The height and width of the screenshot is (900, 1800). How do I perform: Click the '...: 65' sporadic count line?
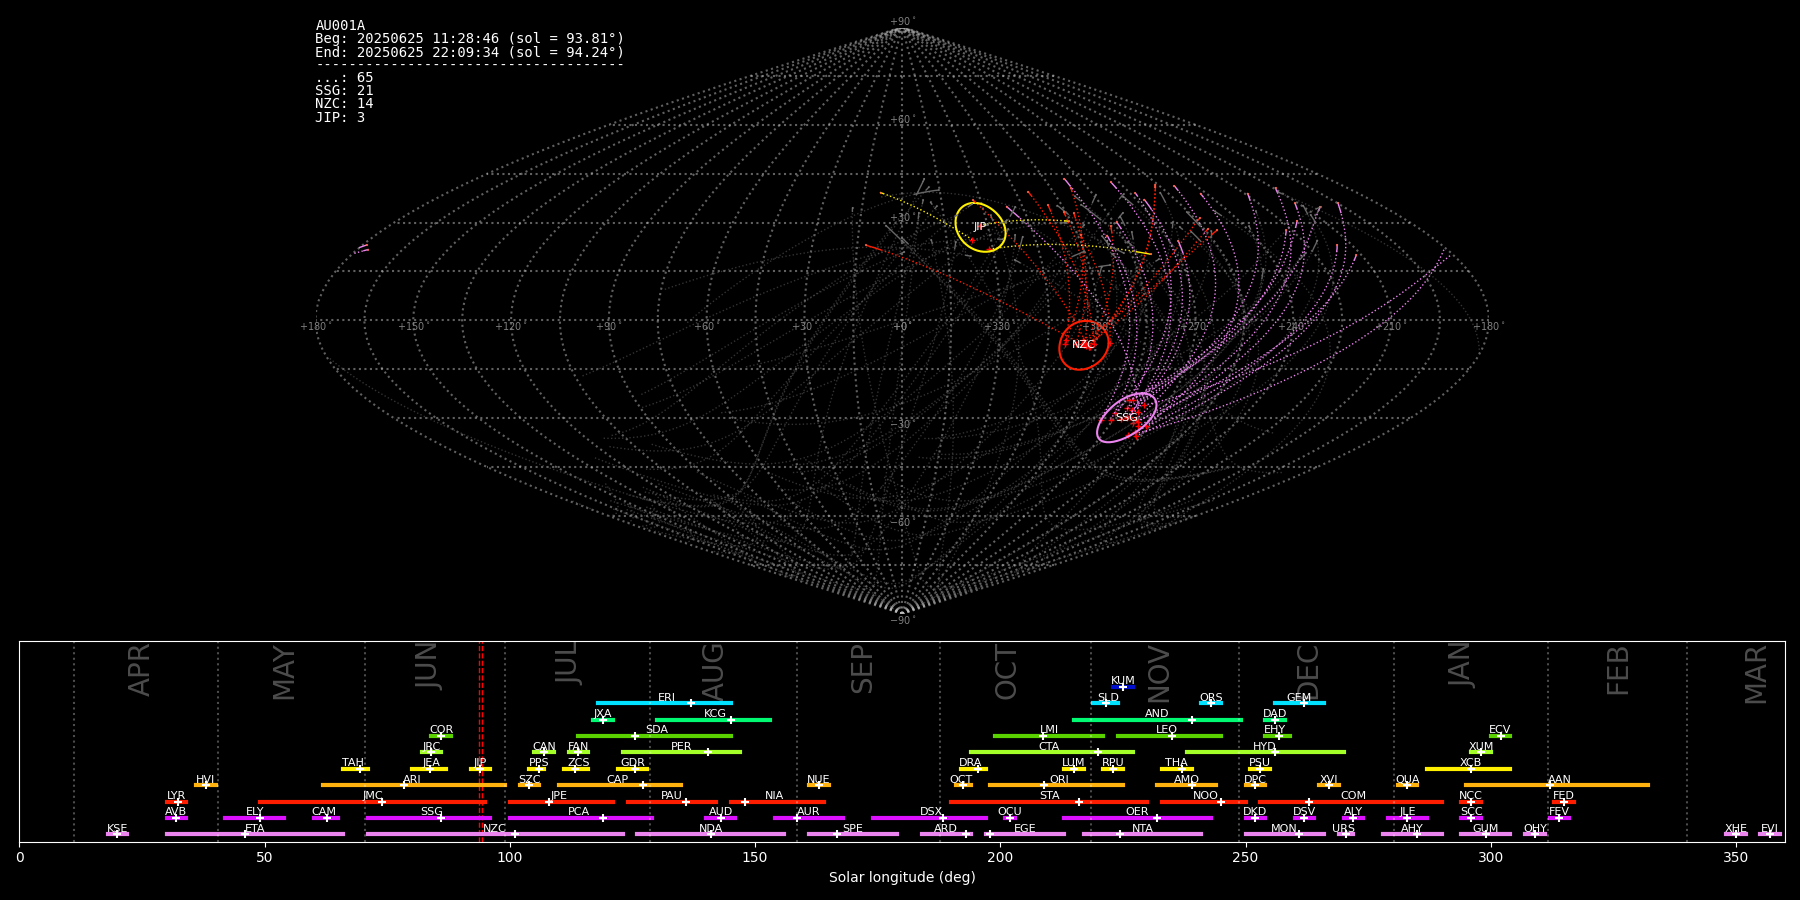click(x=344, y=78)
